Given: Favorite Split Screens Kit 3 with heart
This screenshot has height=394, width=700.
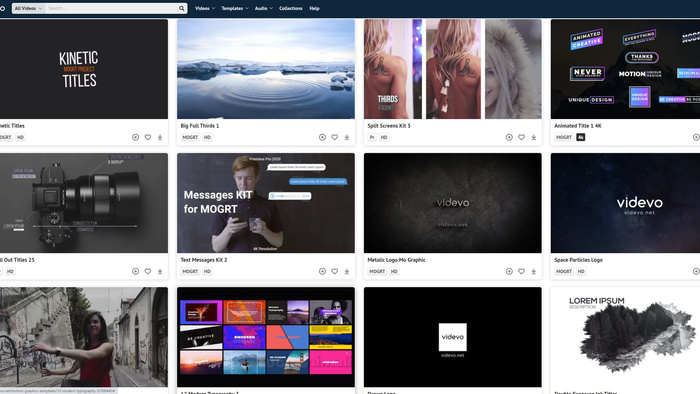Looking at the screenshot, I should 521,137.
